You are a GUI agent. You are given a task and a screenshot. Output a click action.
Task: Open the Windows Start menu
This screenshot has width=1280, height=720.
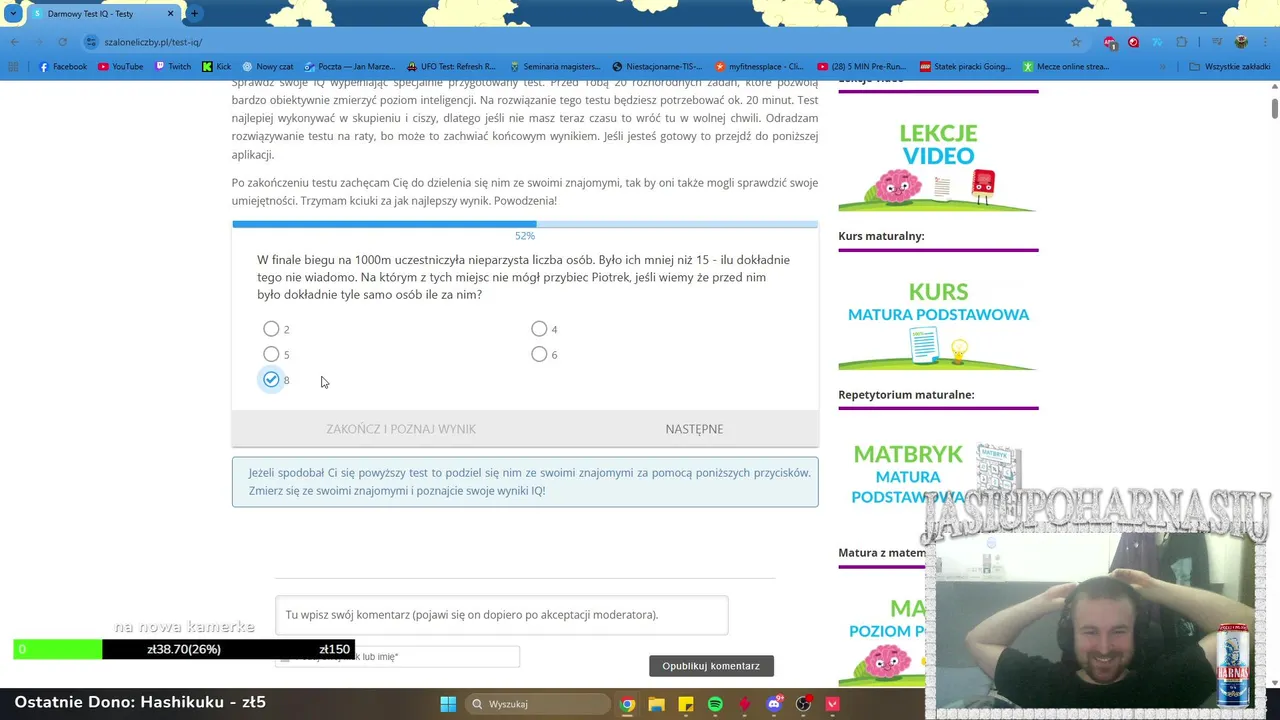tap(448, 704)
